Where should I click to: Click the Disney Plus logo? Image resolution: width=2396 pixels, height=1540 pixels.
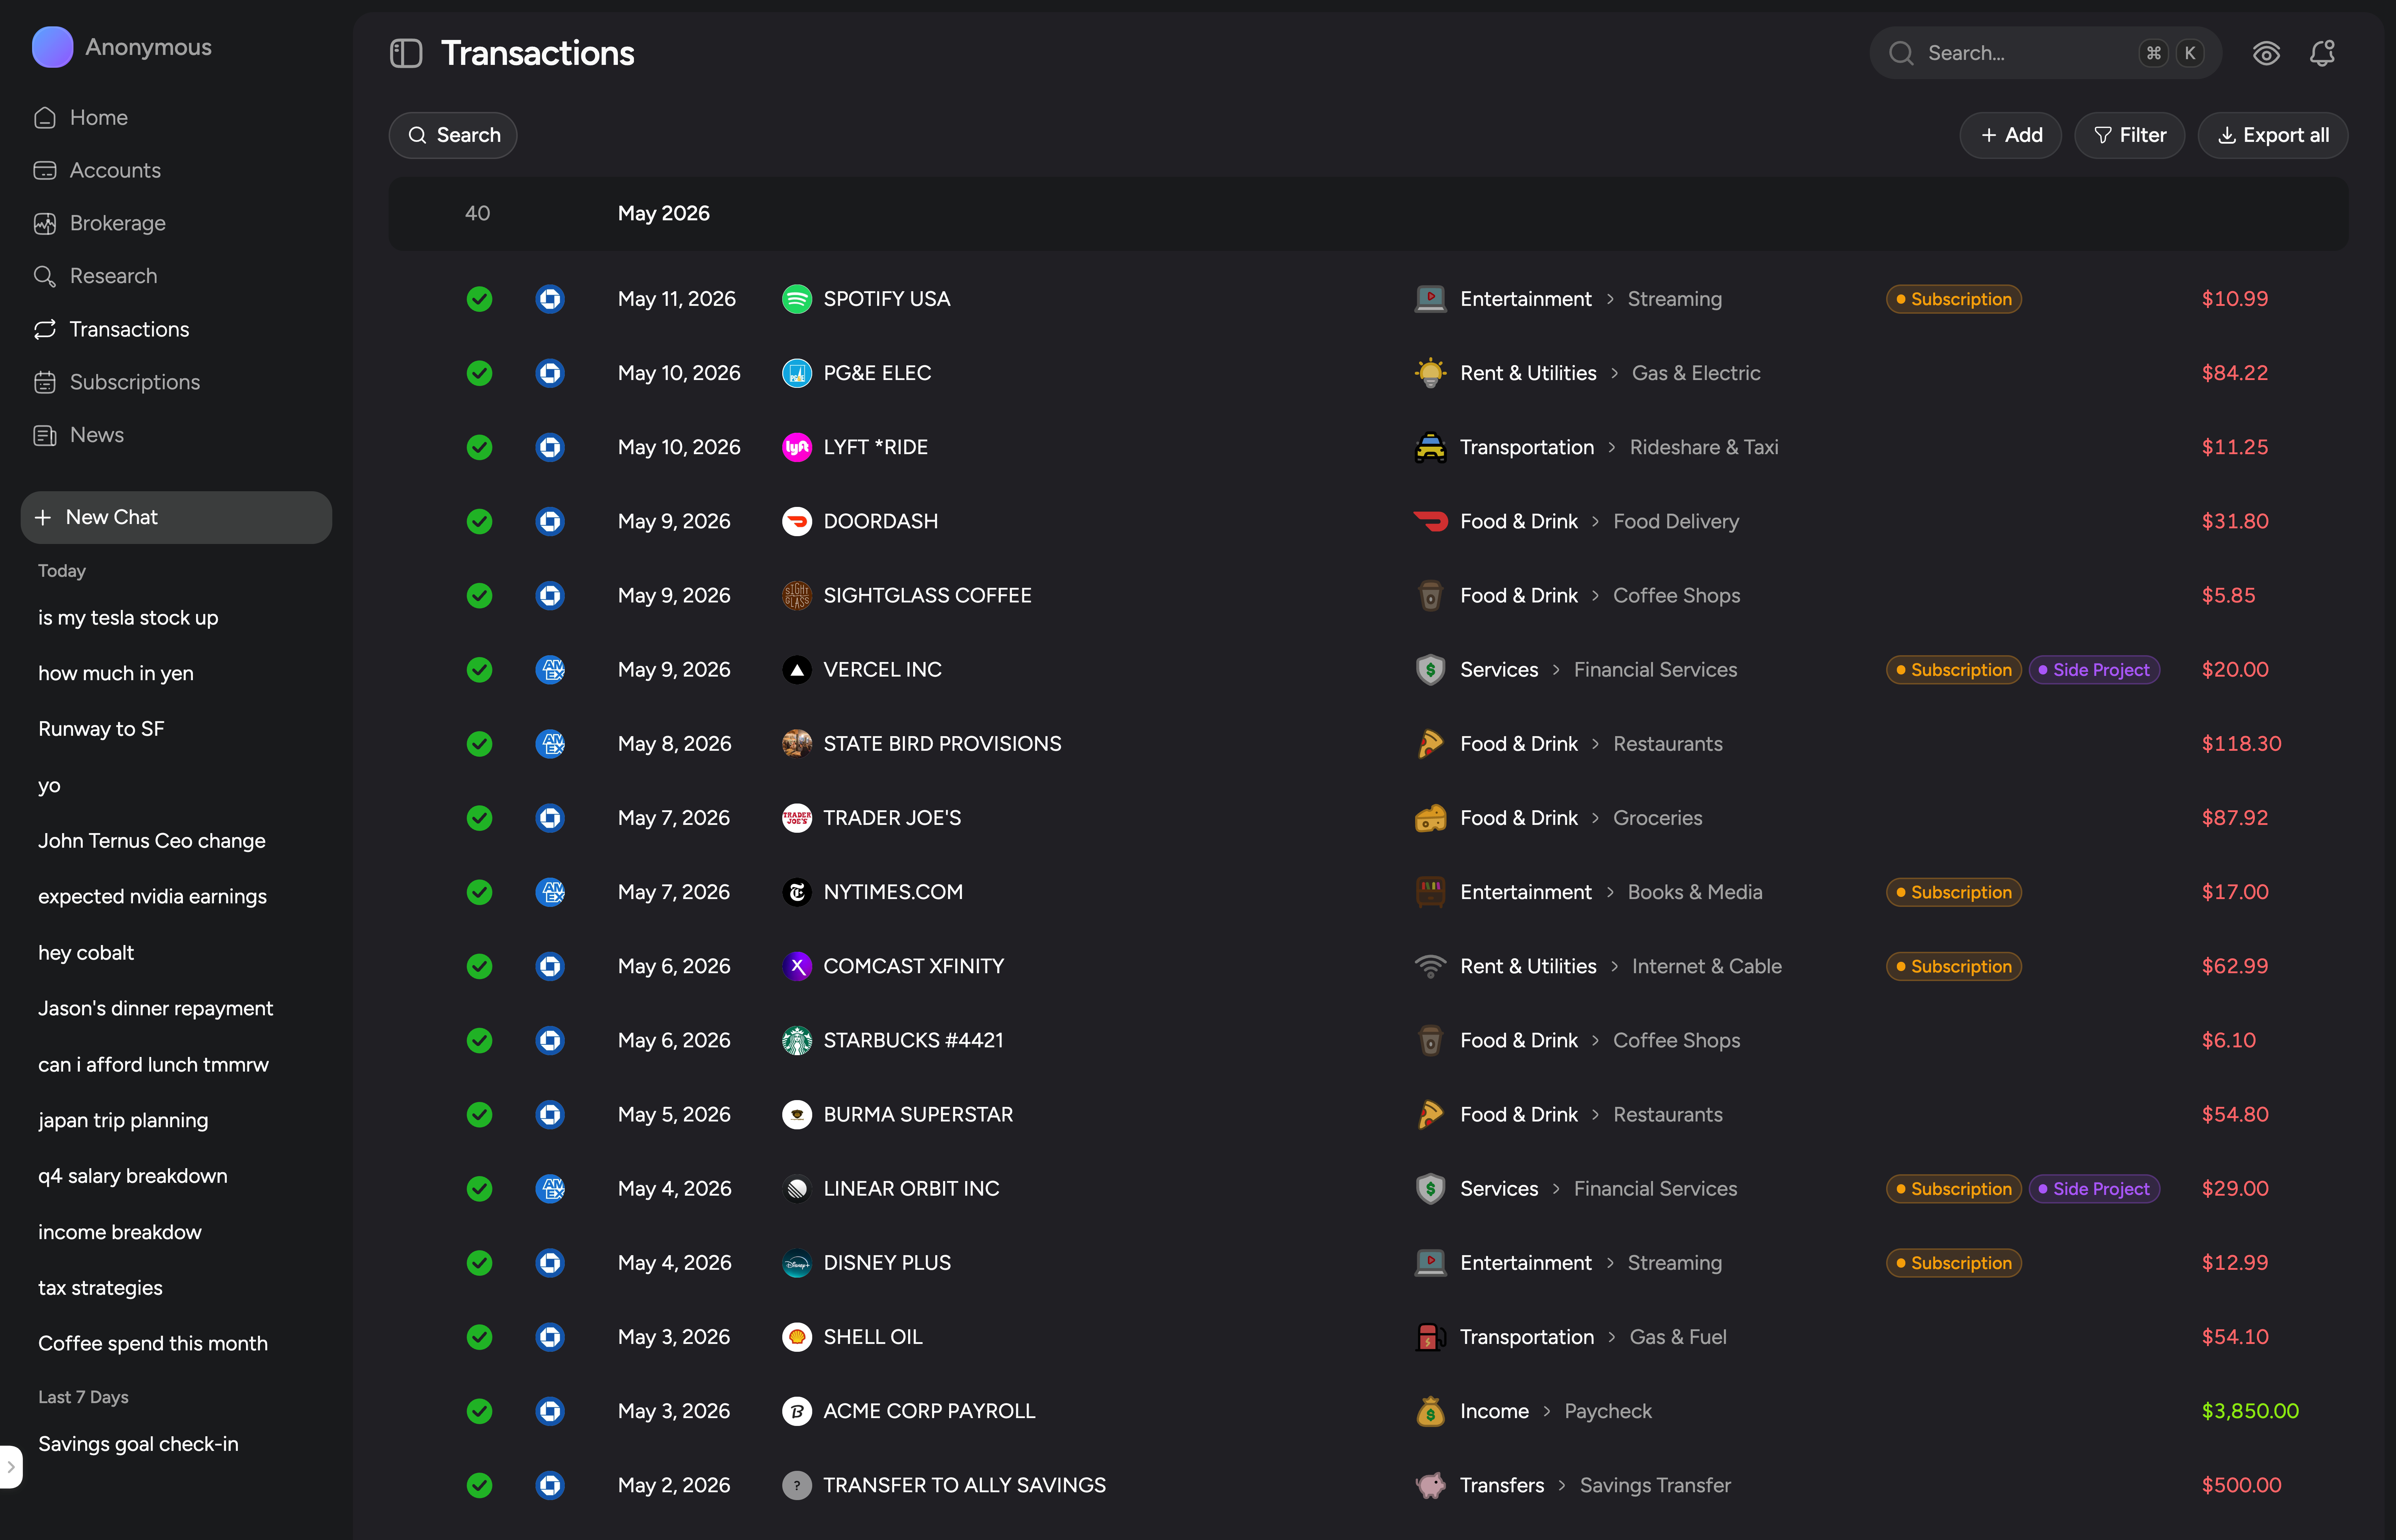point(796,1263)
